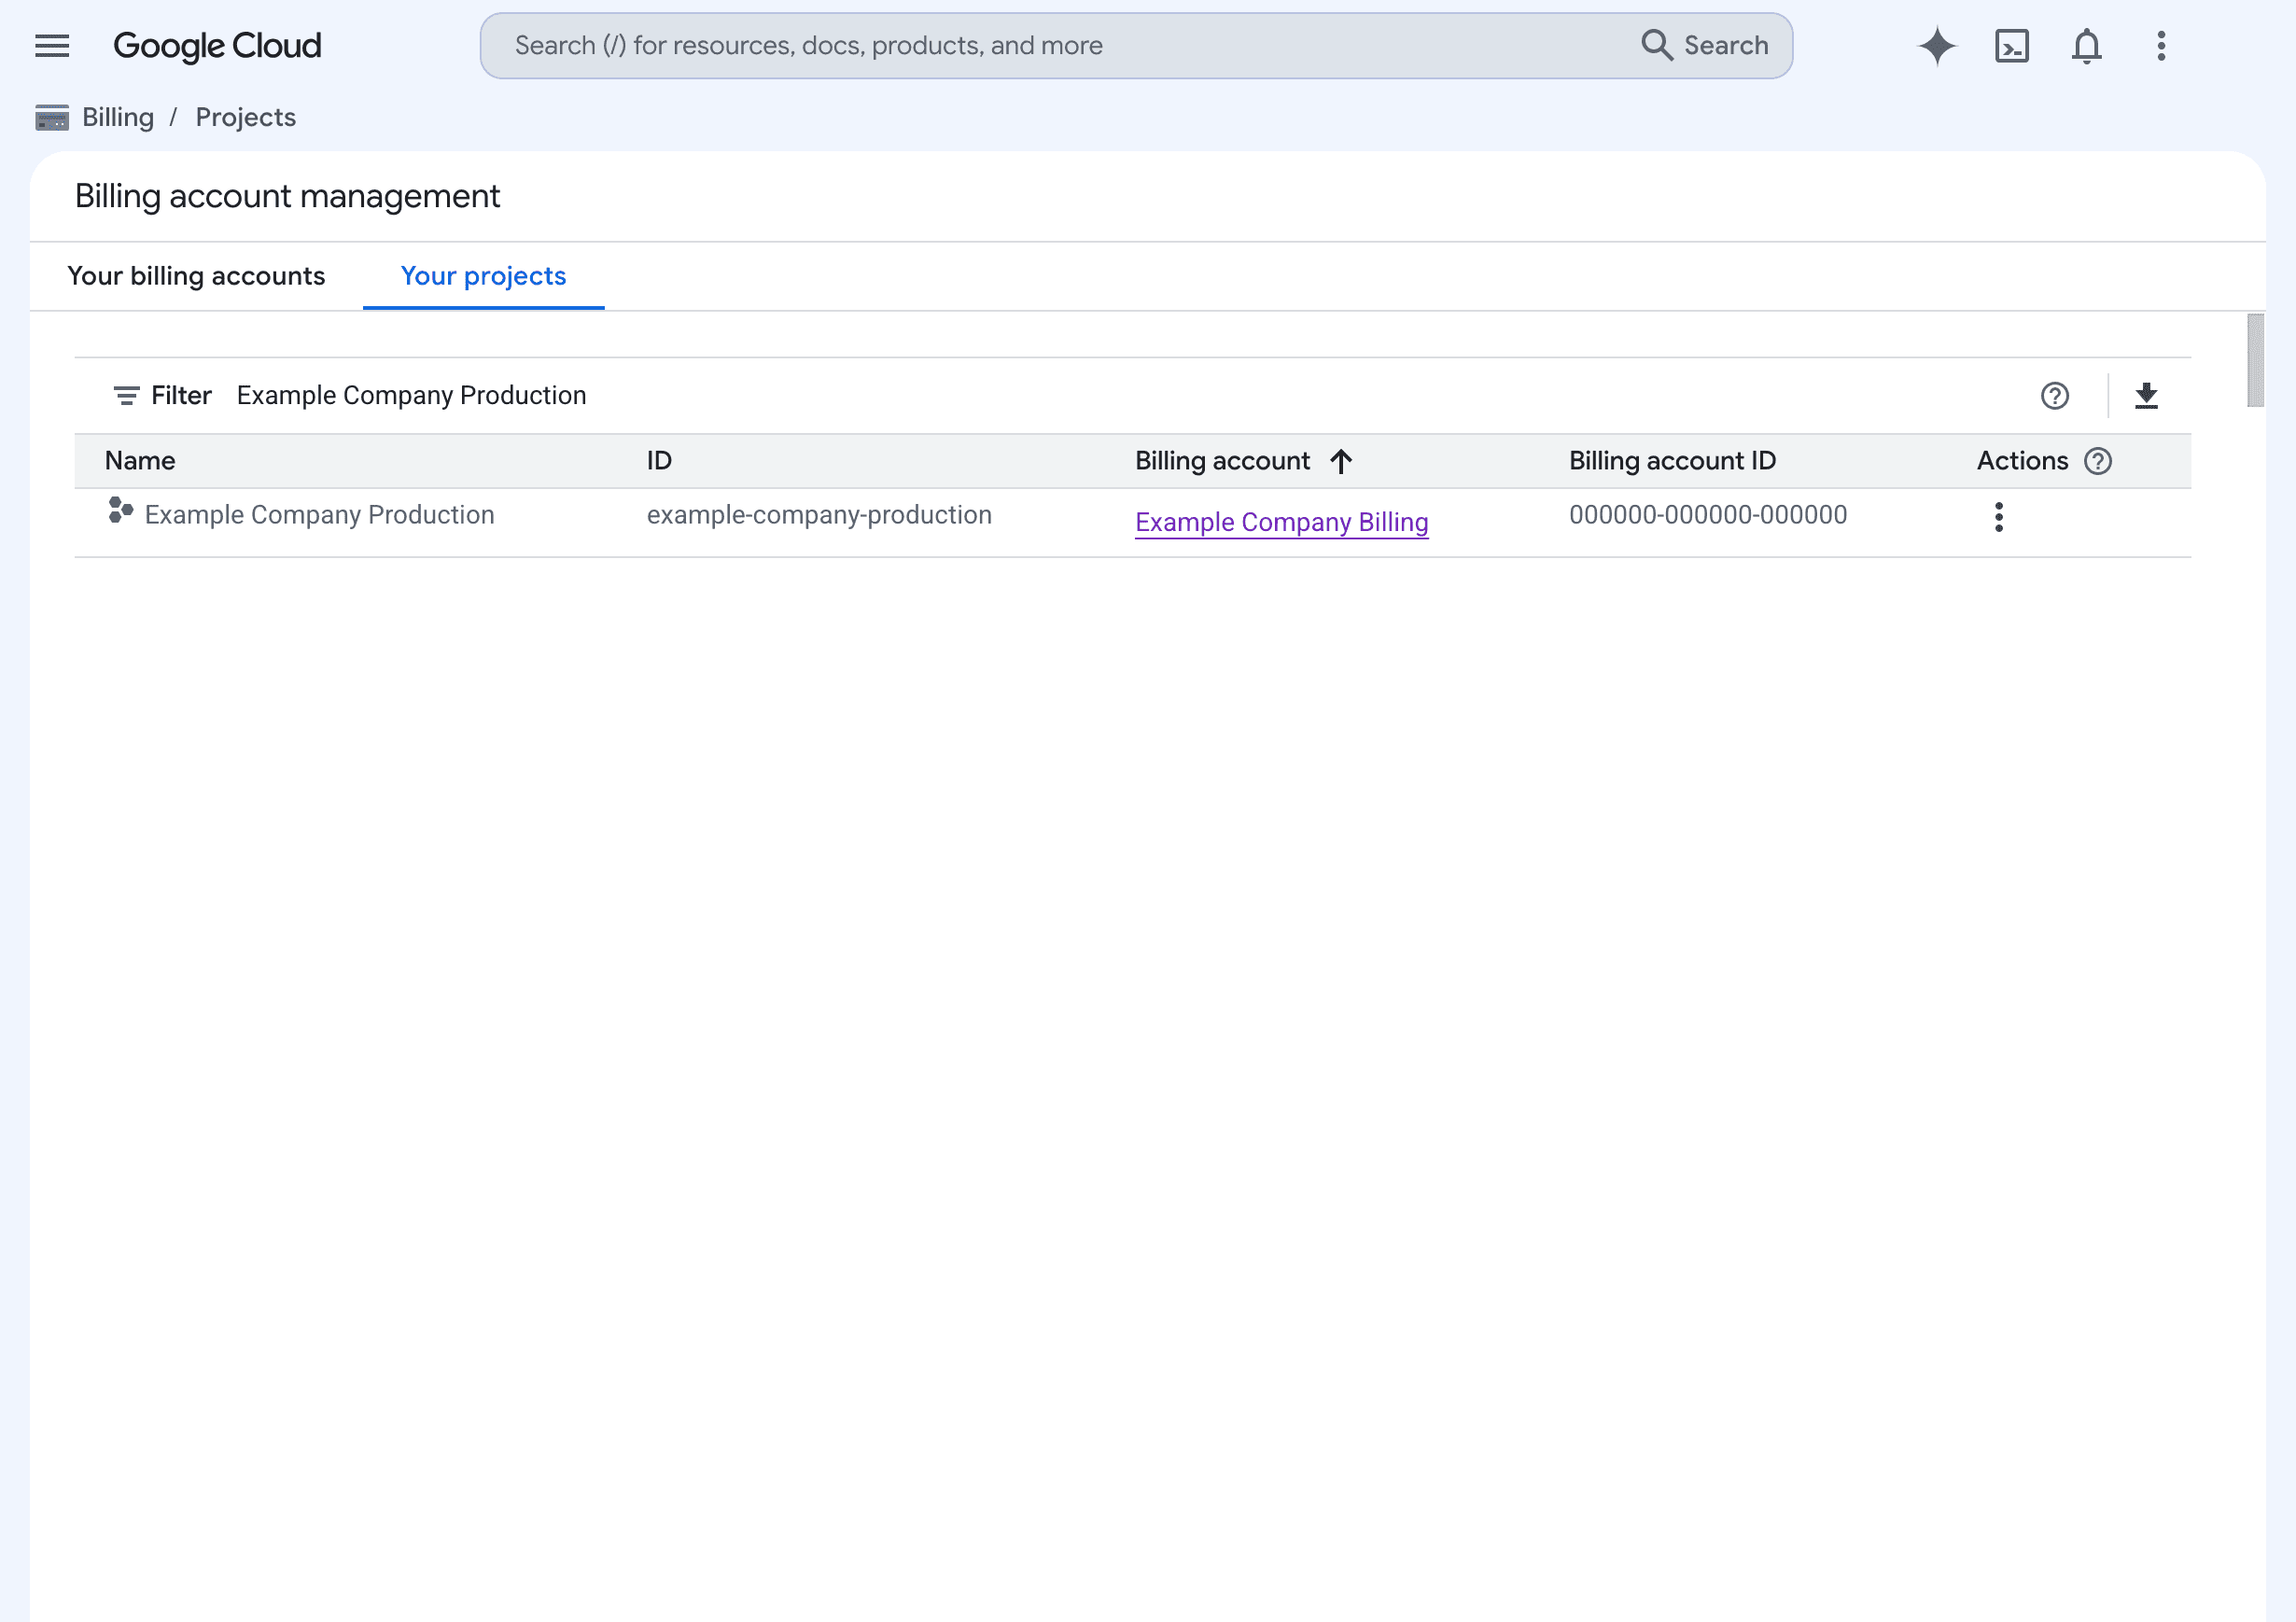Image resolution: width=2296 pixels, height=1622 pixels.
Task: Click Projects breadcrumb
Action: 246,117
